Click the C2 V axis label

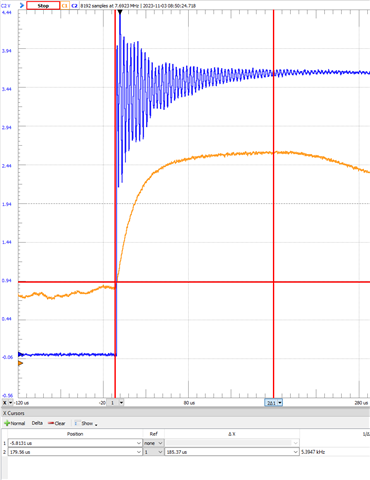point(6,6)
